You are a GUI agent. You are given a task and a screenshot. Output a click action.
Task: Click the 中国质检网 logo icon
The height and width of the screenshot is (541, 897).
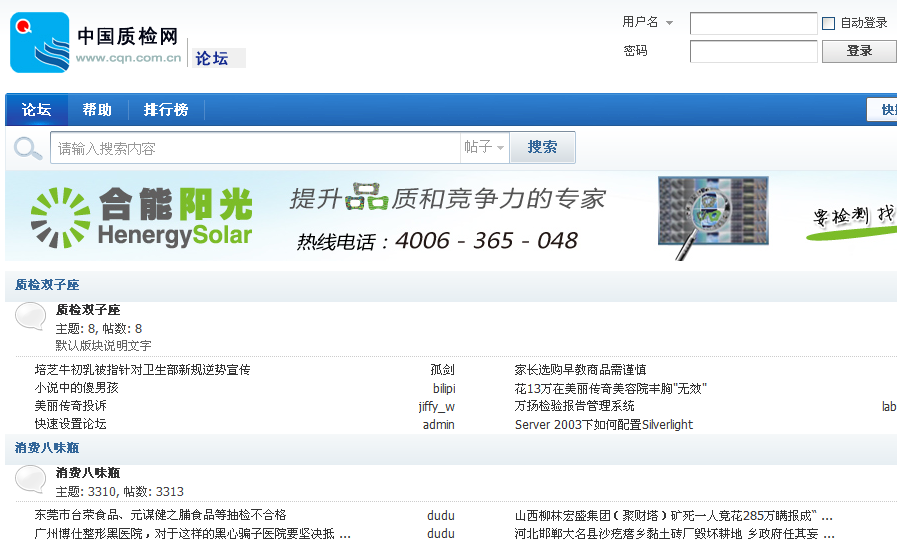40,43
